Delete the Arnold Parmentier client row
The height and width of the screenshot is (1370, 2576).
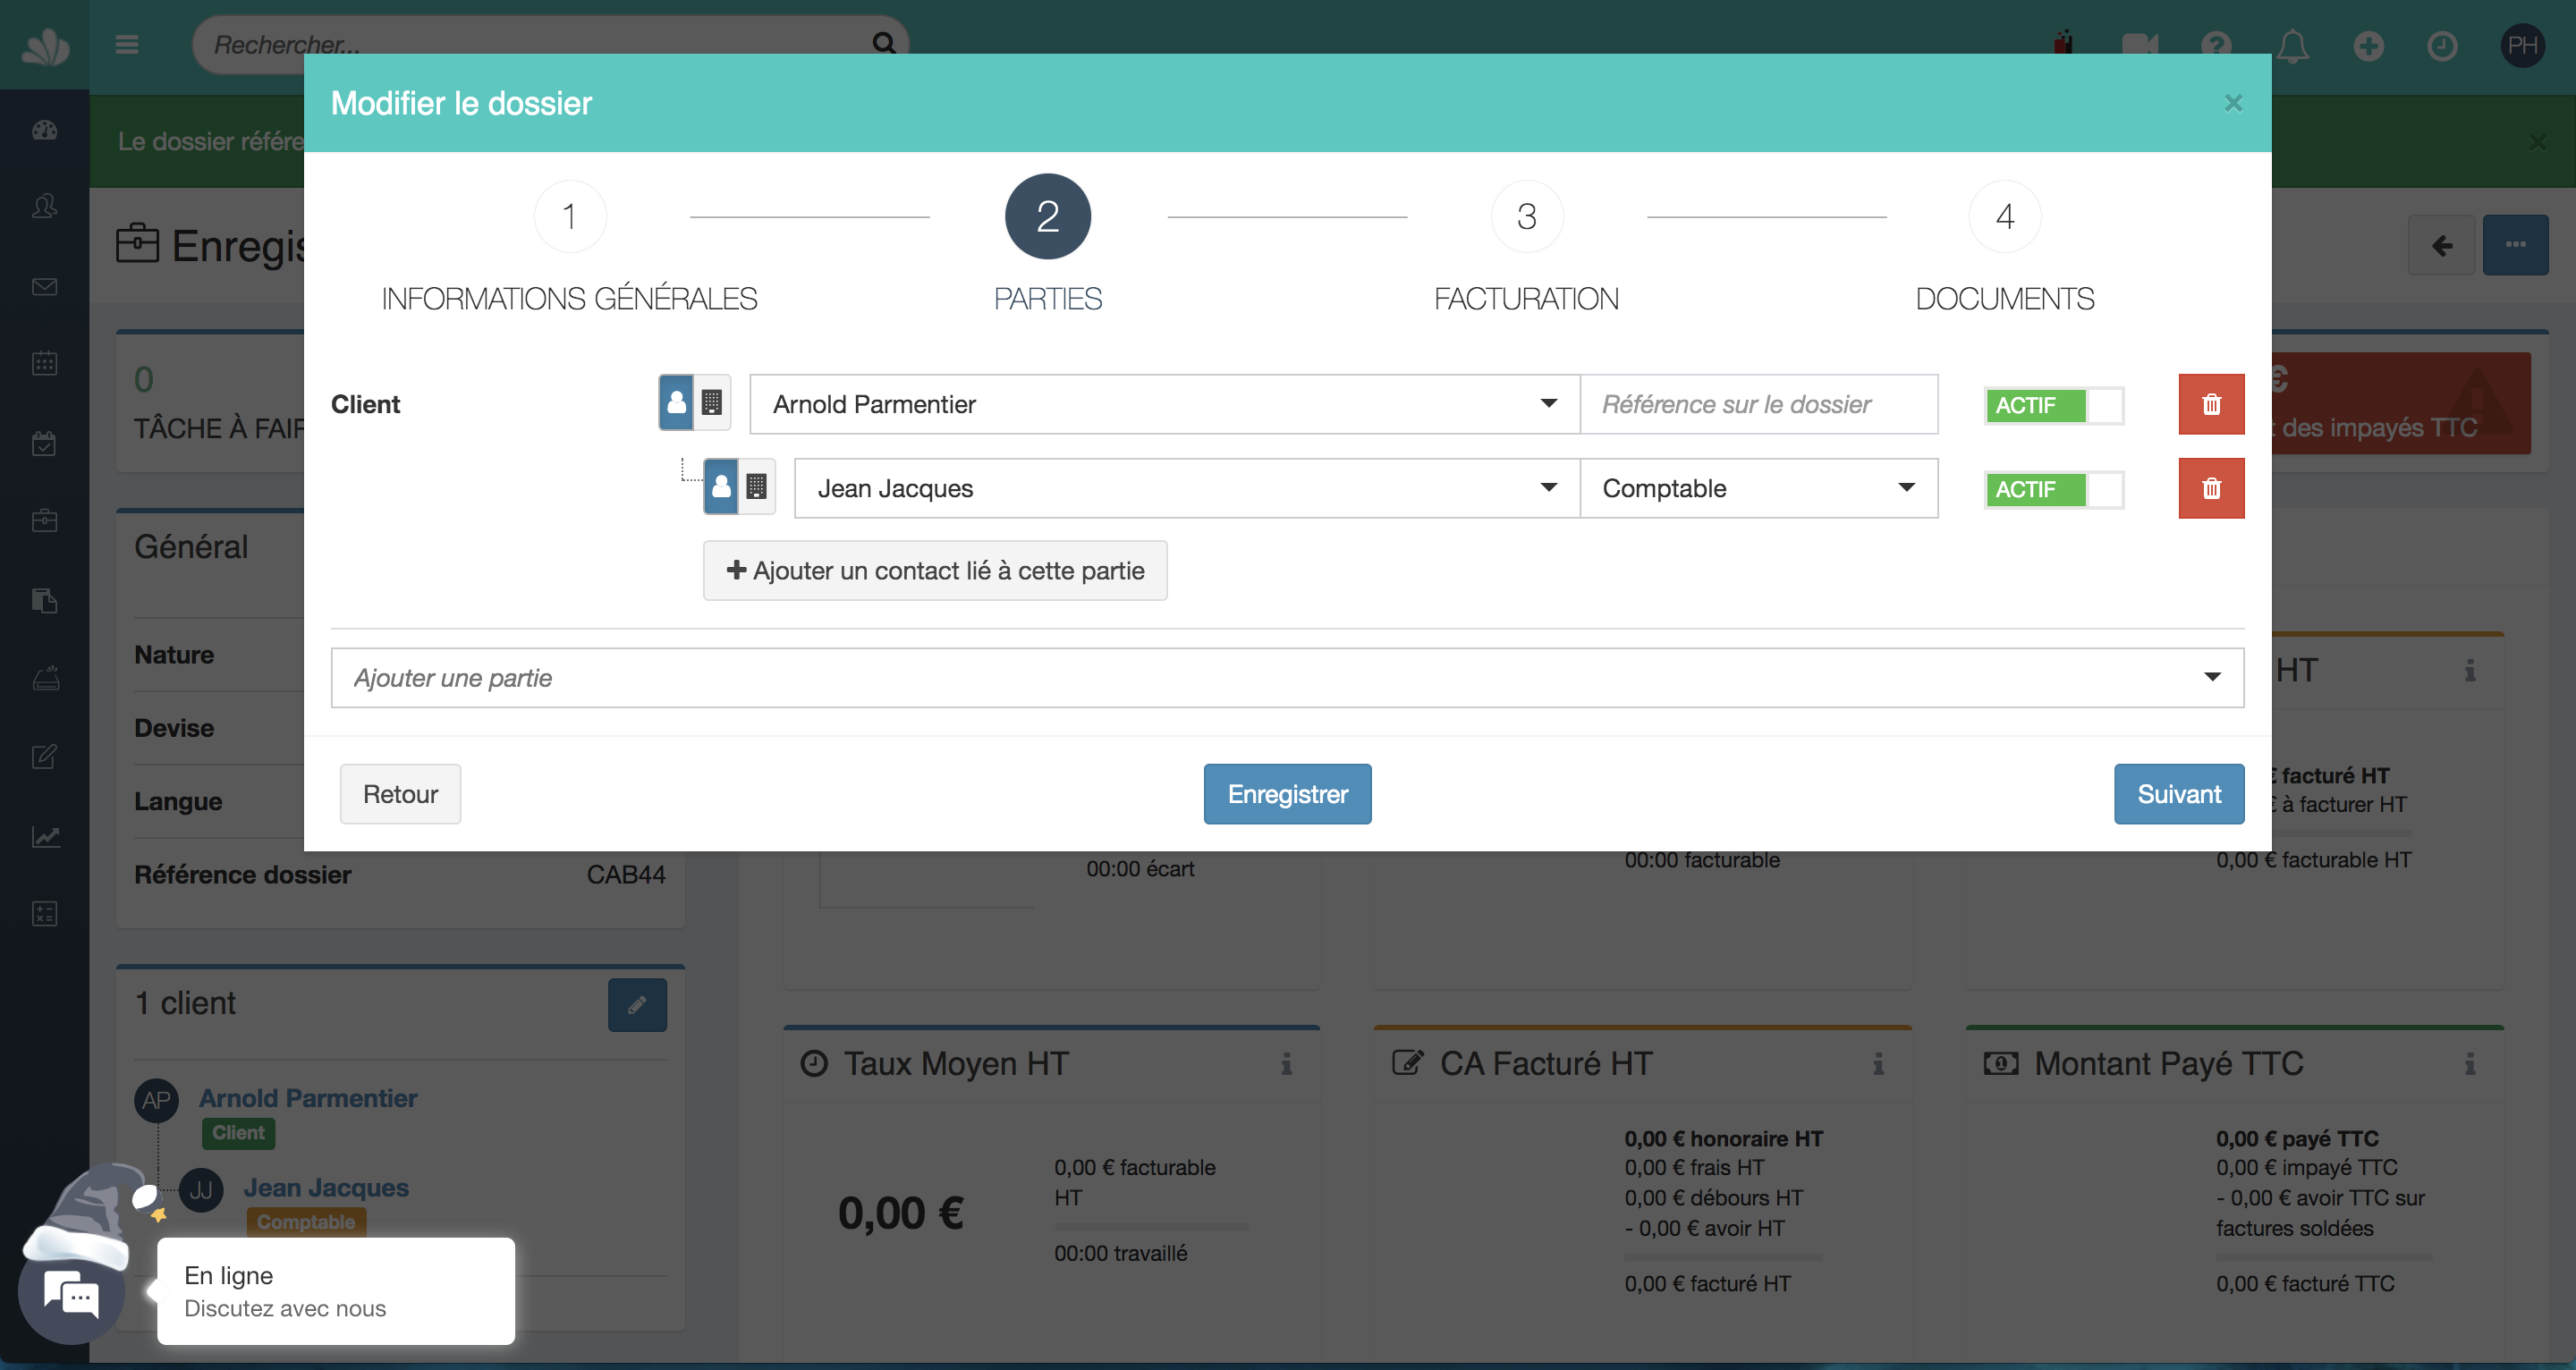[x=2211, y=404]
